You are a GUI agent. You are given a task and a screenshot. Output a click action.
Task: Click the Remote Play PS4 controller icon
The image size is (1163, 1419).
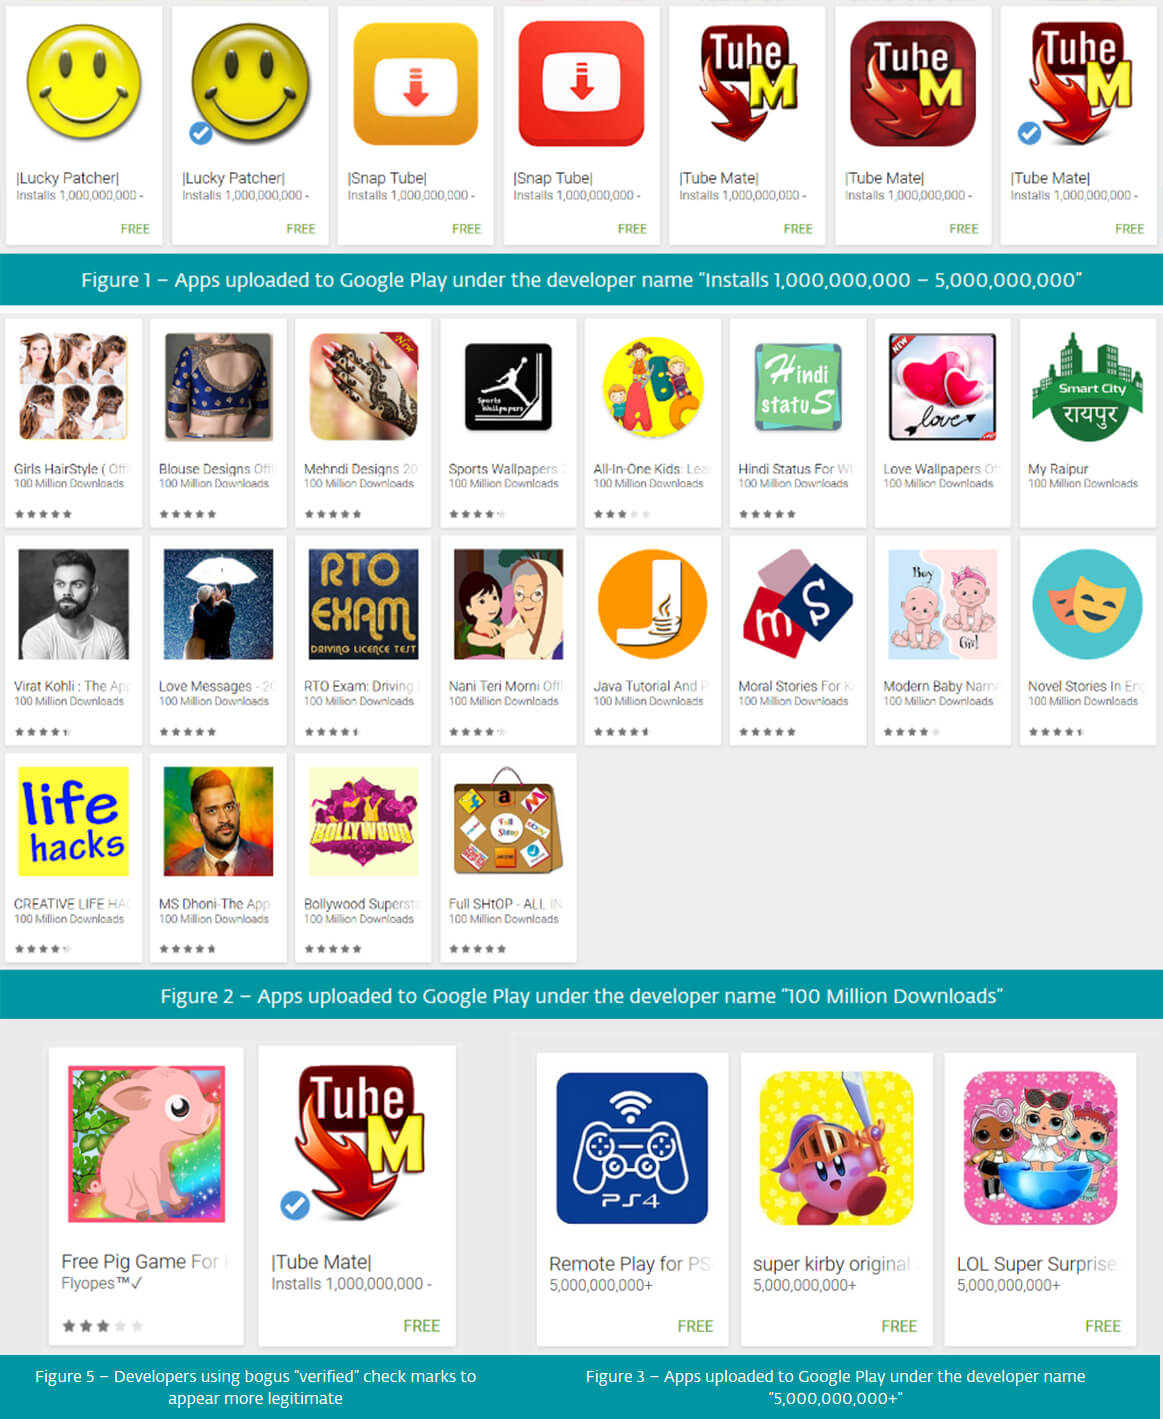point(632,1148)
